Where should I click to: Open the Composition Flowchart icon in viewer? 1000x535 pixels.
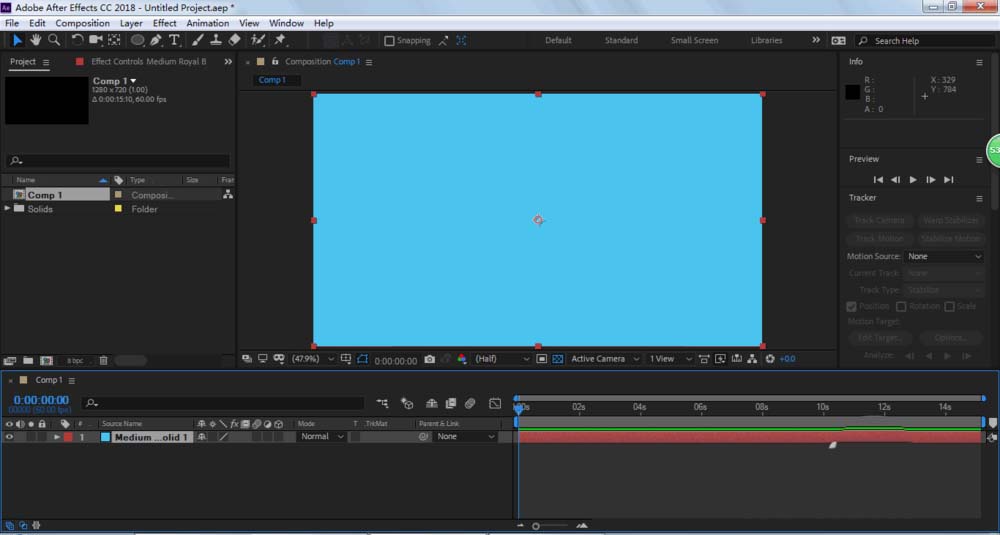pos(753,359)
